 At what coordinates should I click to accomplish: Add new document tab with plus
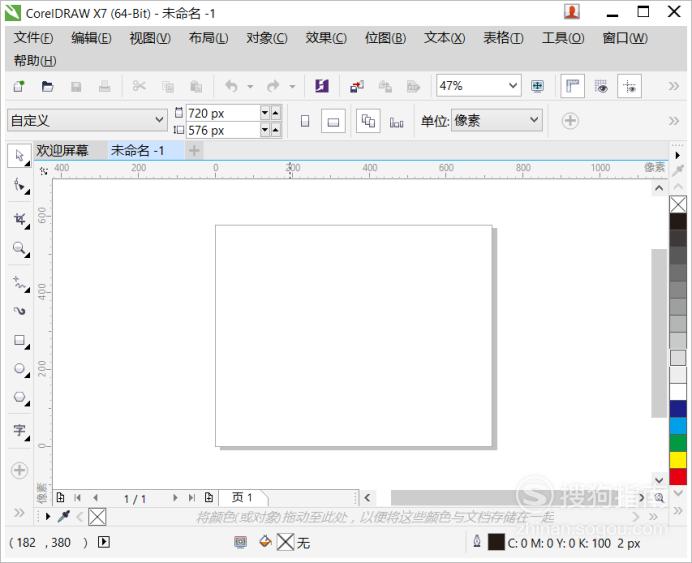coord(194,150)
